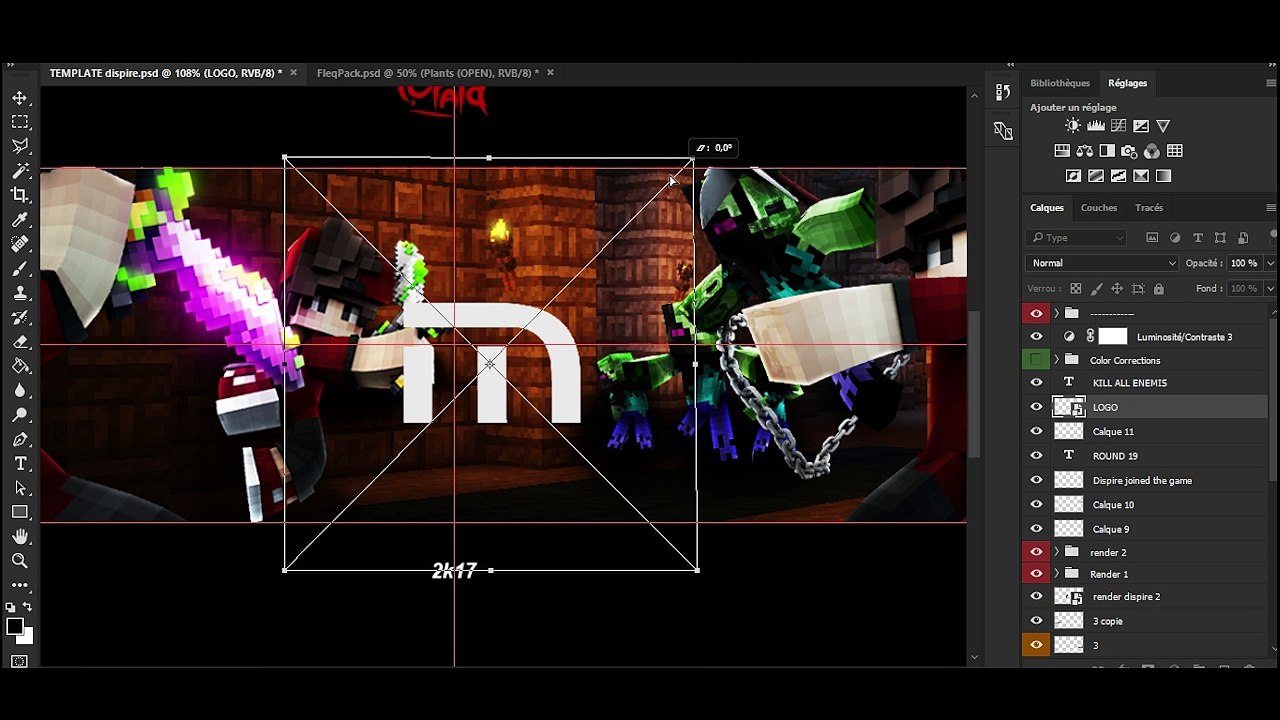Select the Blur tool
The height and width of the screenshot is (720, 1280).
[20, 391]
